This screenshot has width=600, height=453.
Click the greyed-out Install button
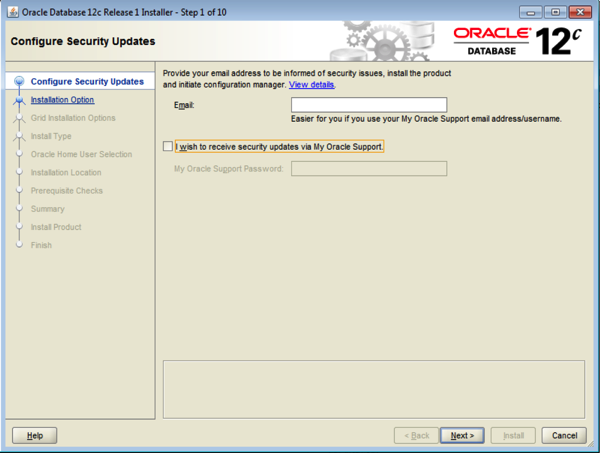pyautogui.click(x=513, y=435)
